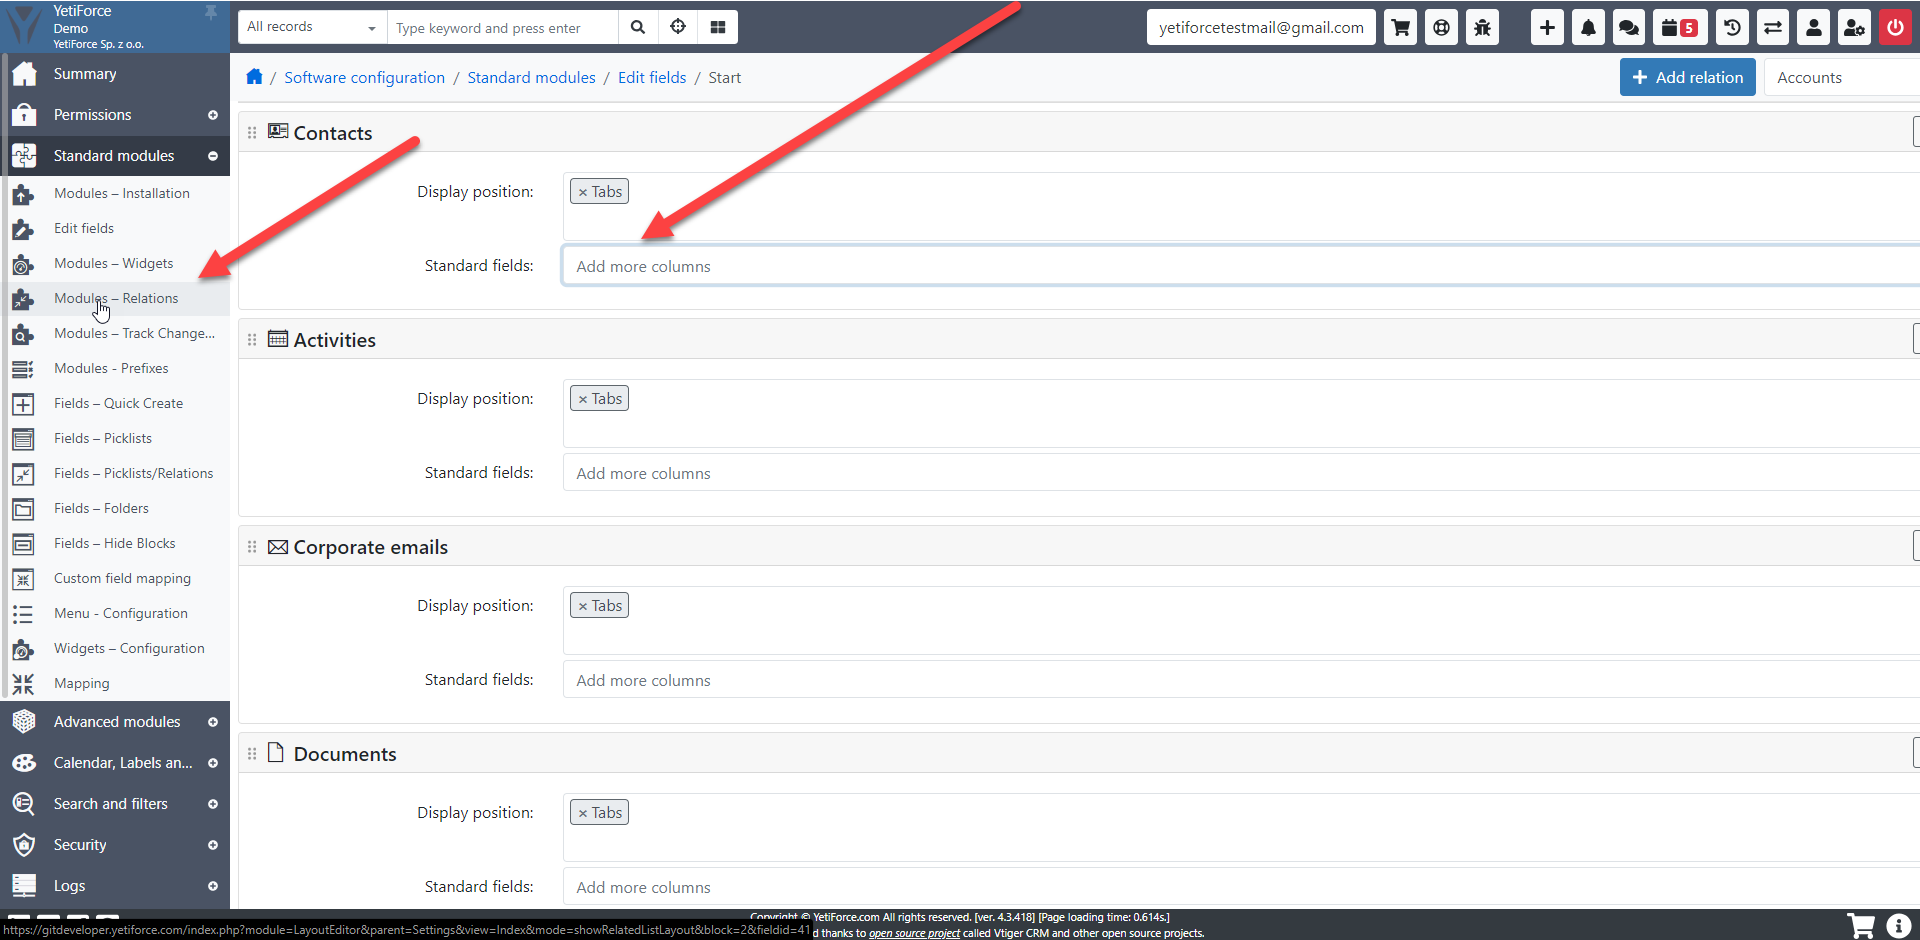1920x940 pixels.
Task: Pin the sidebar with the pushpin icon
Action: (211, 12)
